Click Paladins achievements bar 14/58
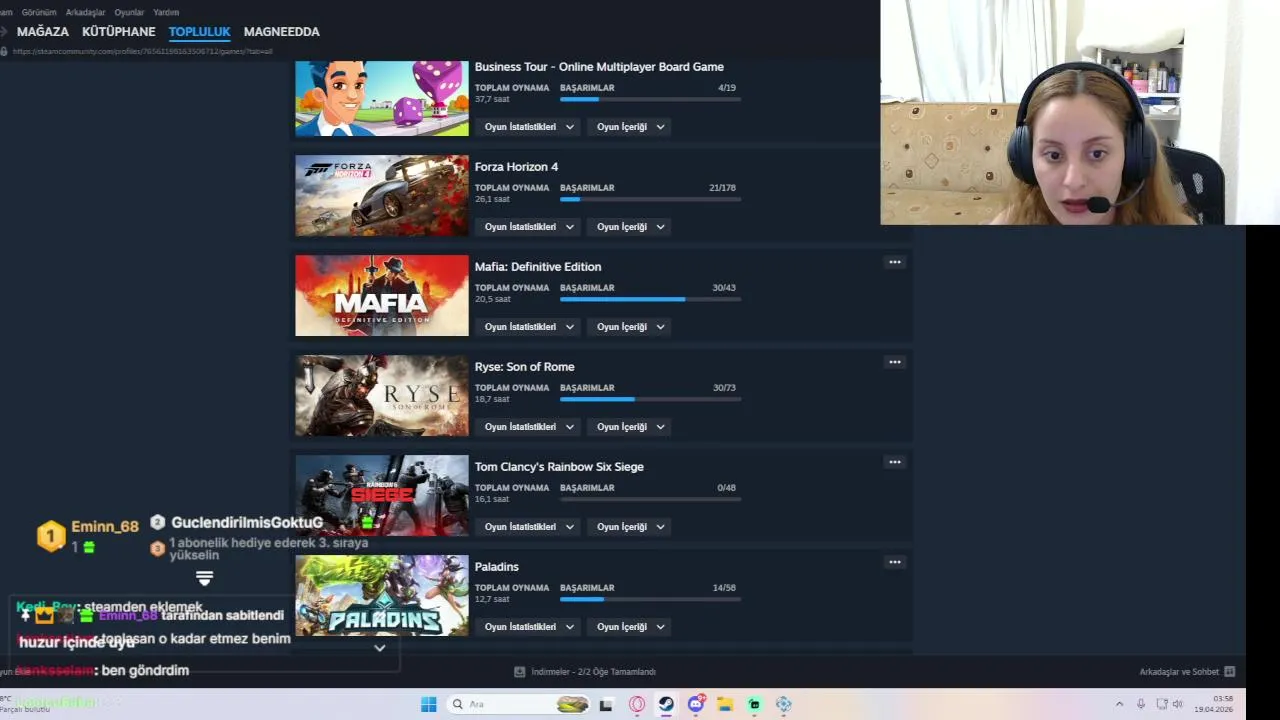The height and width of the screenshot is (720, 1280). 650,599
